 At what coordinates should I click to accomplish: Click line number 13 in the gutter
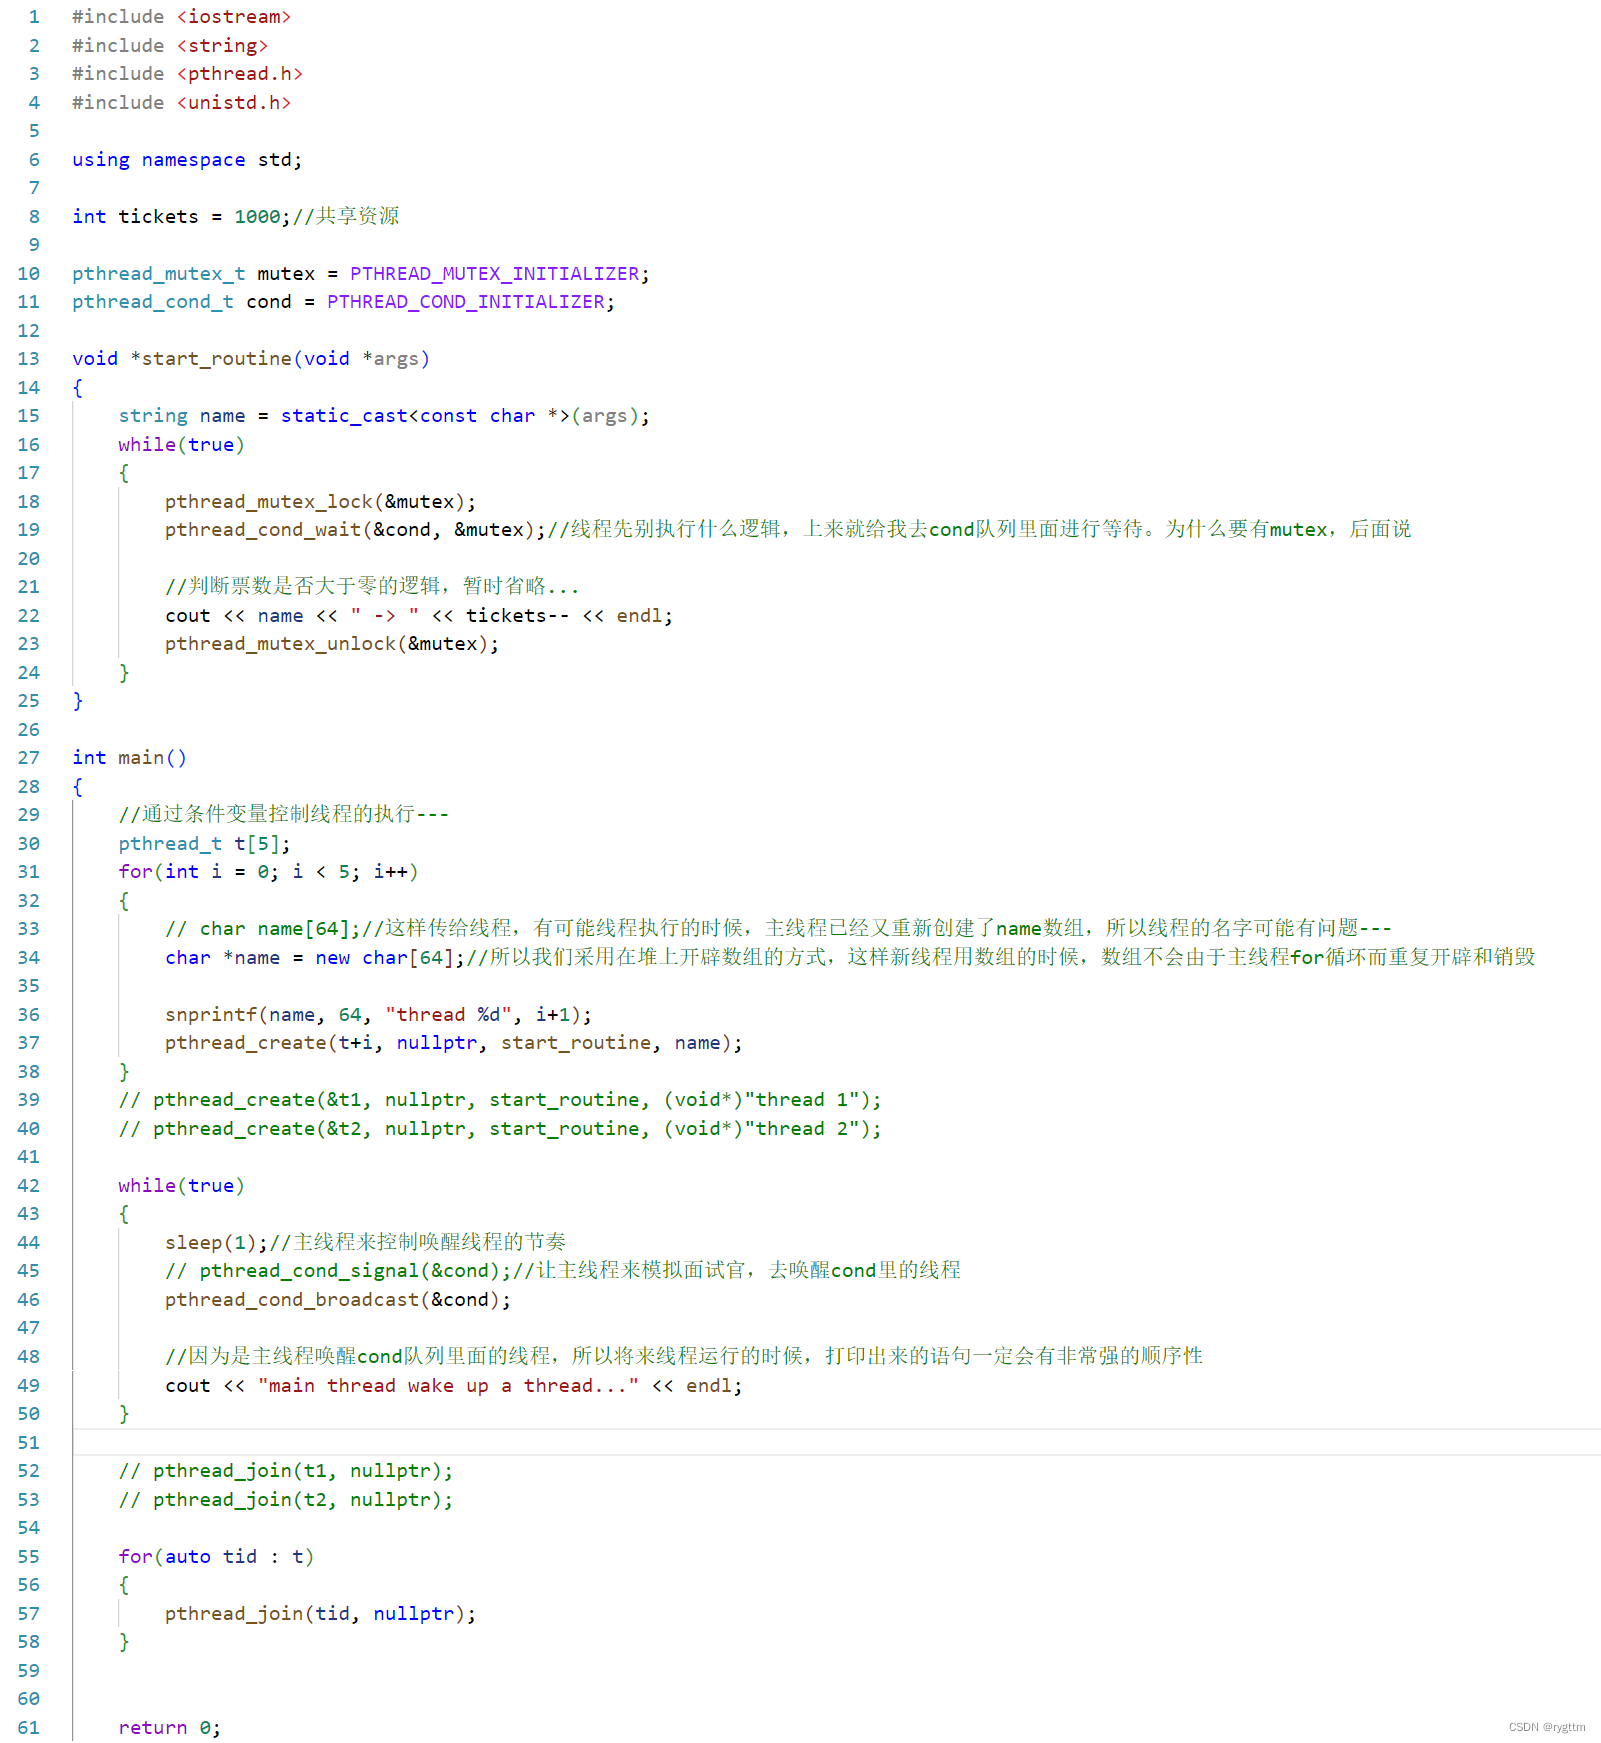pos(28,359)
